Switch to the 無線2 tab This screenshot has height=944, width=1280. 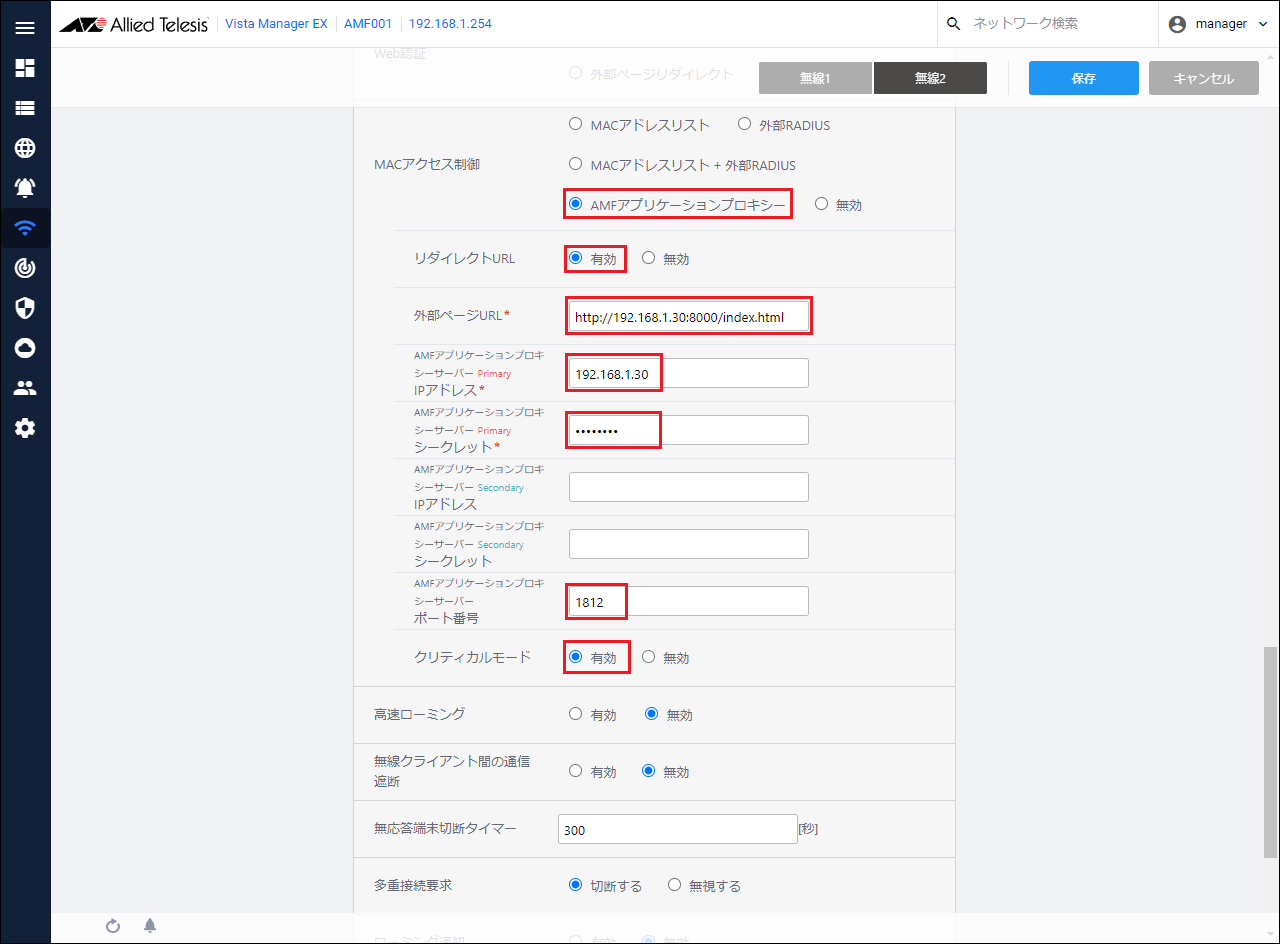(x=930, y=78)
